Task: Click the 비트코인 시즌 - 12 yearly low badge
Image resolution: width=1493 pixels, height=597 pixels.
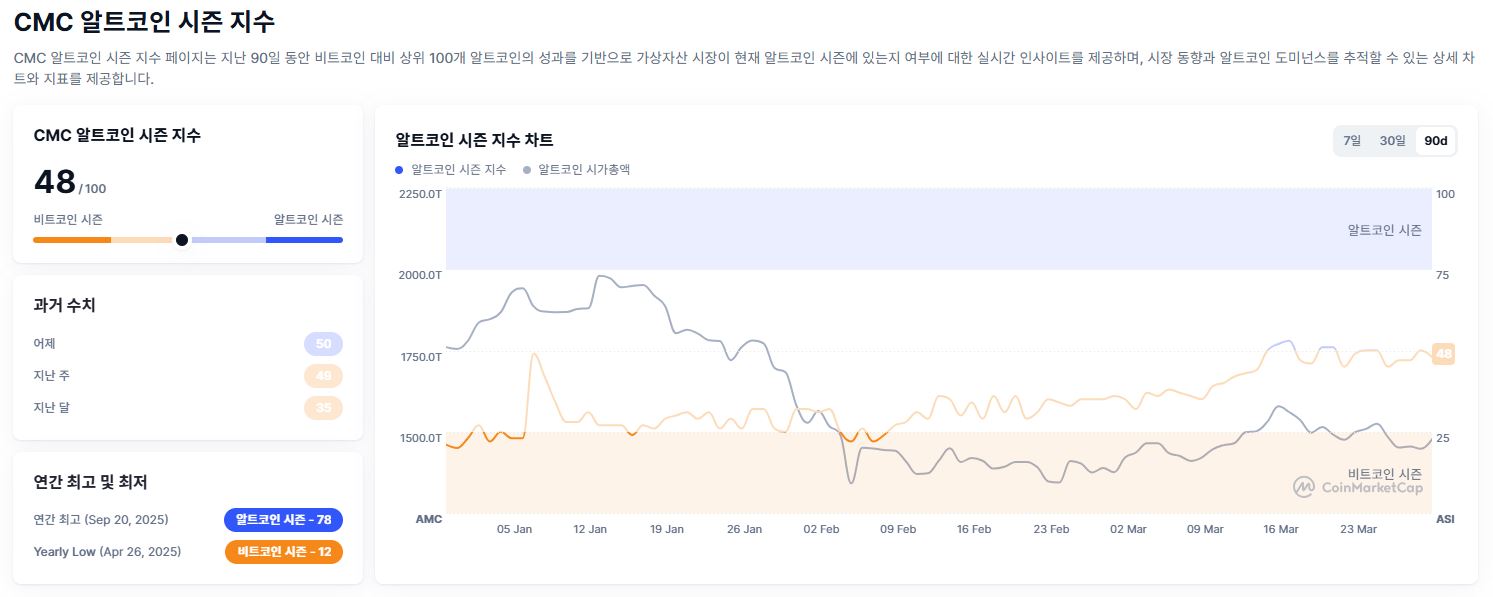Action: coord(283,551)
